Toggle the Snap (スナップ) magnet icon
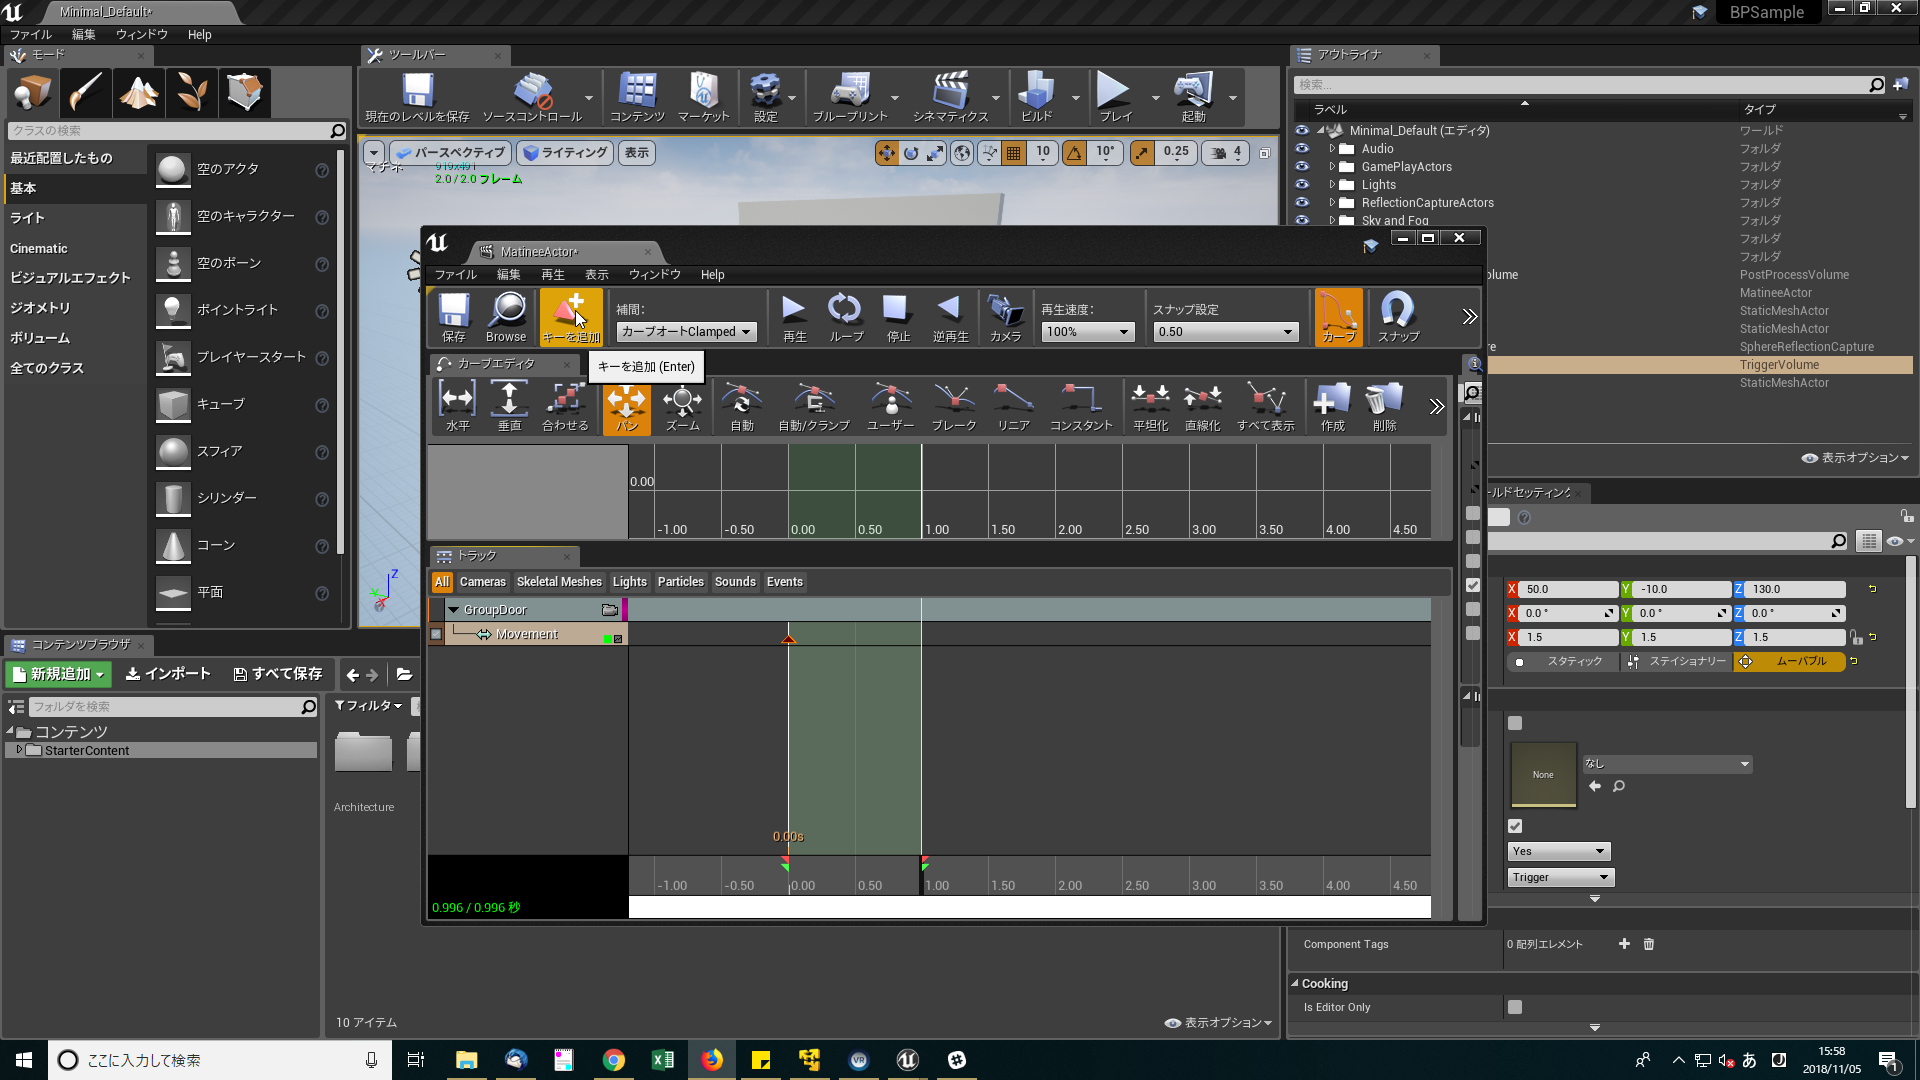Image resolution: width=1920 pixels, height=1080 pixels. coord(1398,317)
